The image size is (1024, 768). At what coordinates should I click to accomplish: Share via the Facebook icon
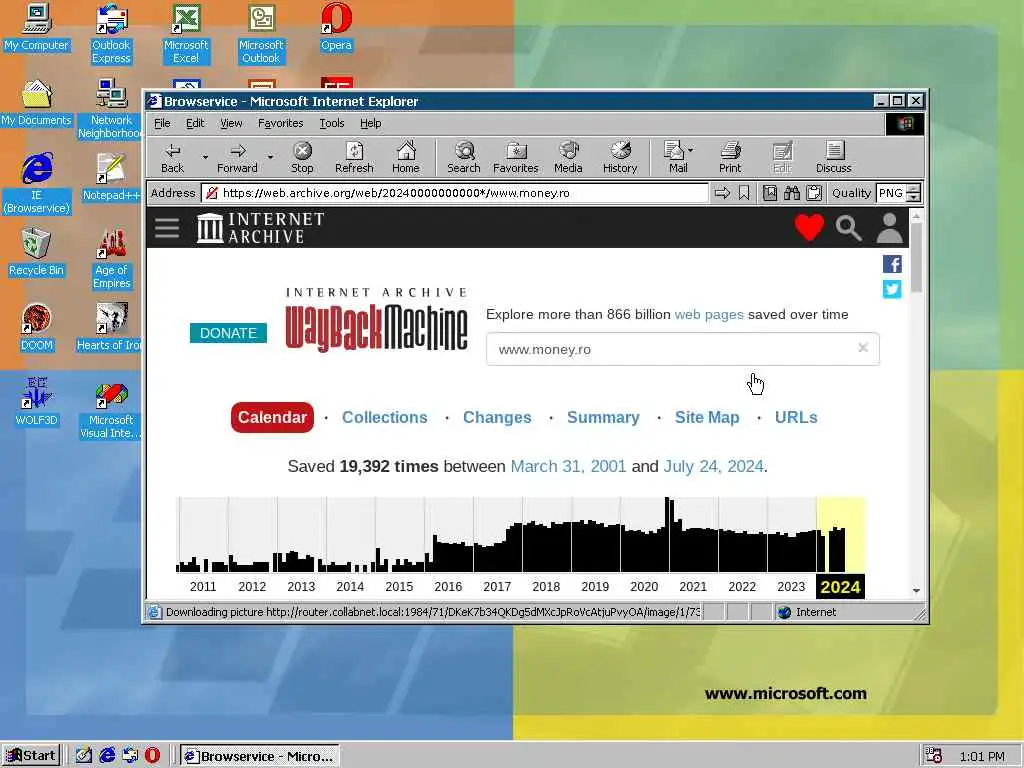click(x=892, y=264)
